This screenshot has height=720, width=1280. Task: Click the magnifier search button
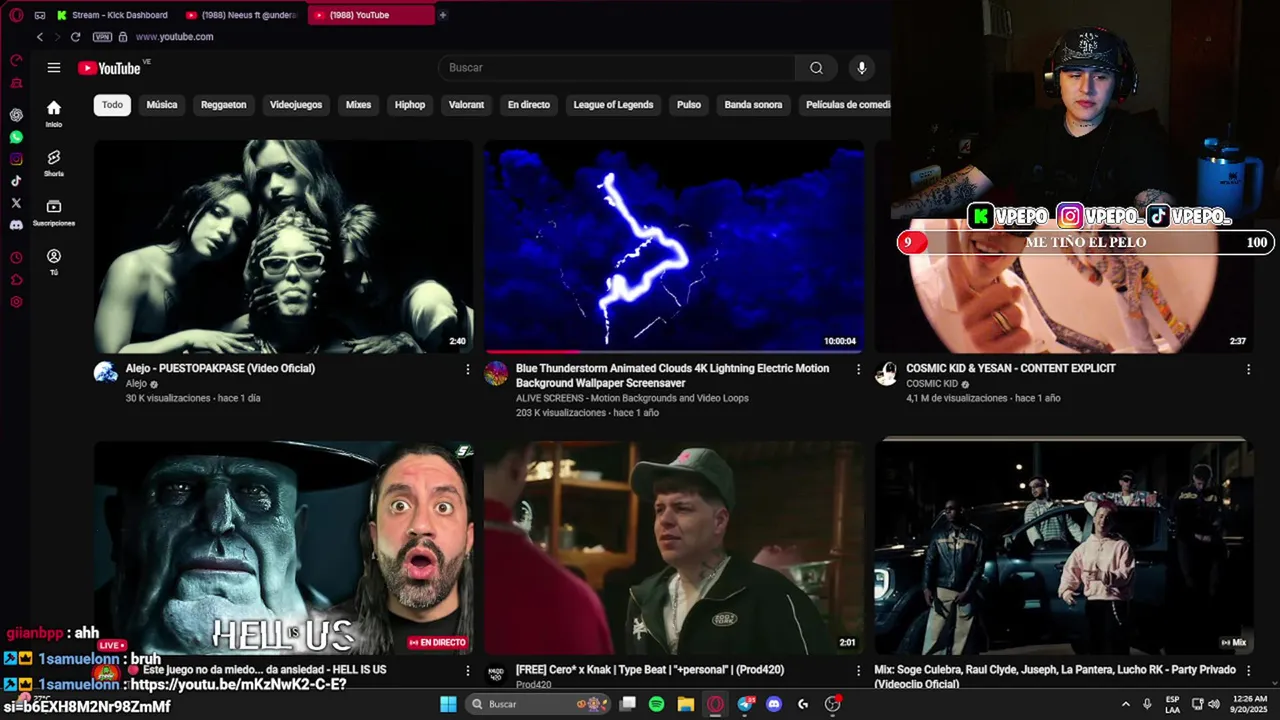pos(816,68)
